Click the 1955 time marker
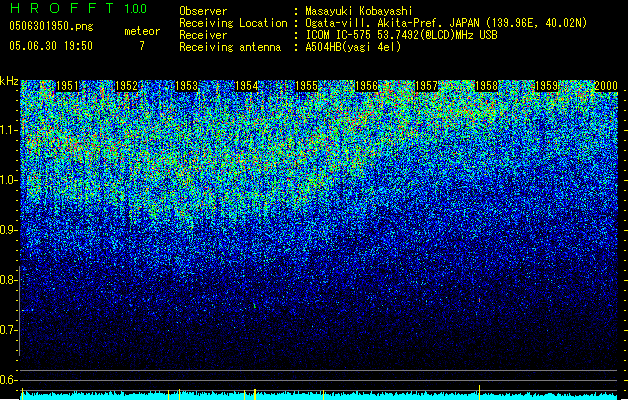629x400 pixels. (x=306, y=86)
